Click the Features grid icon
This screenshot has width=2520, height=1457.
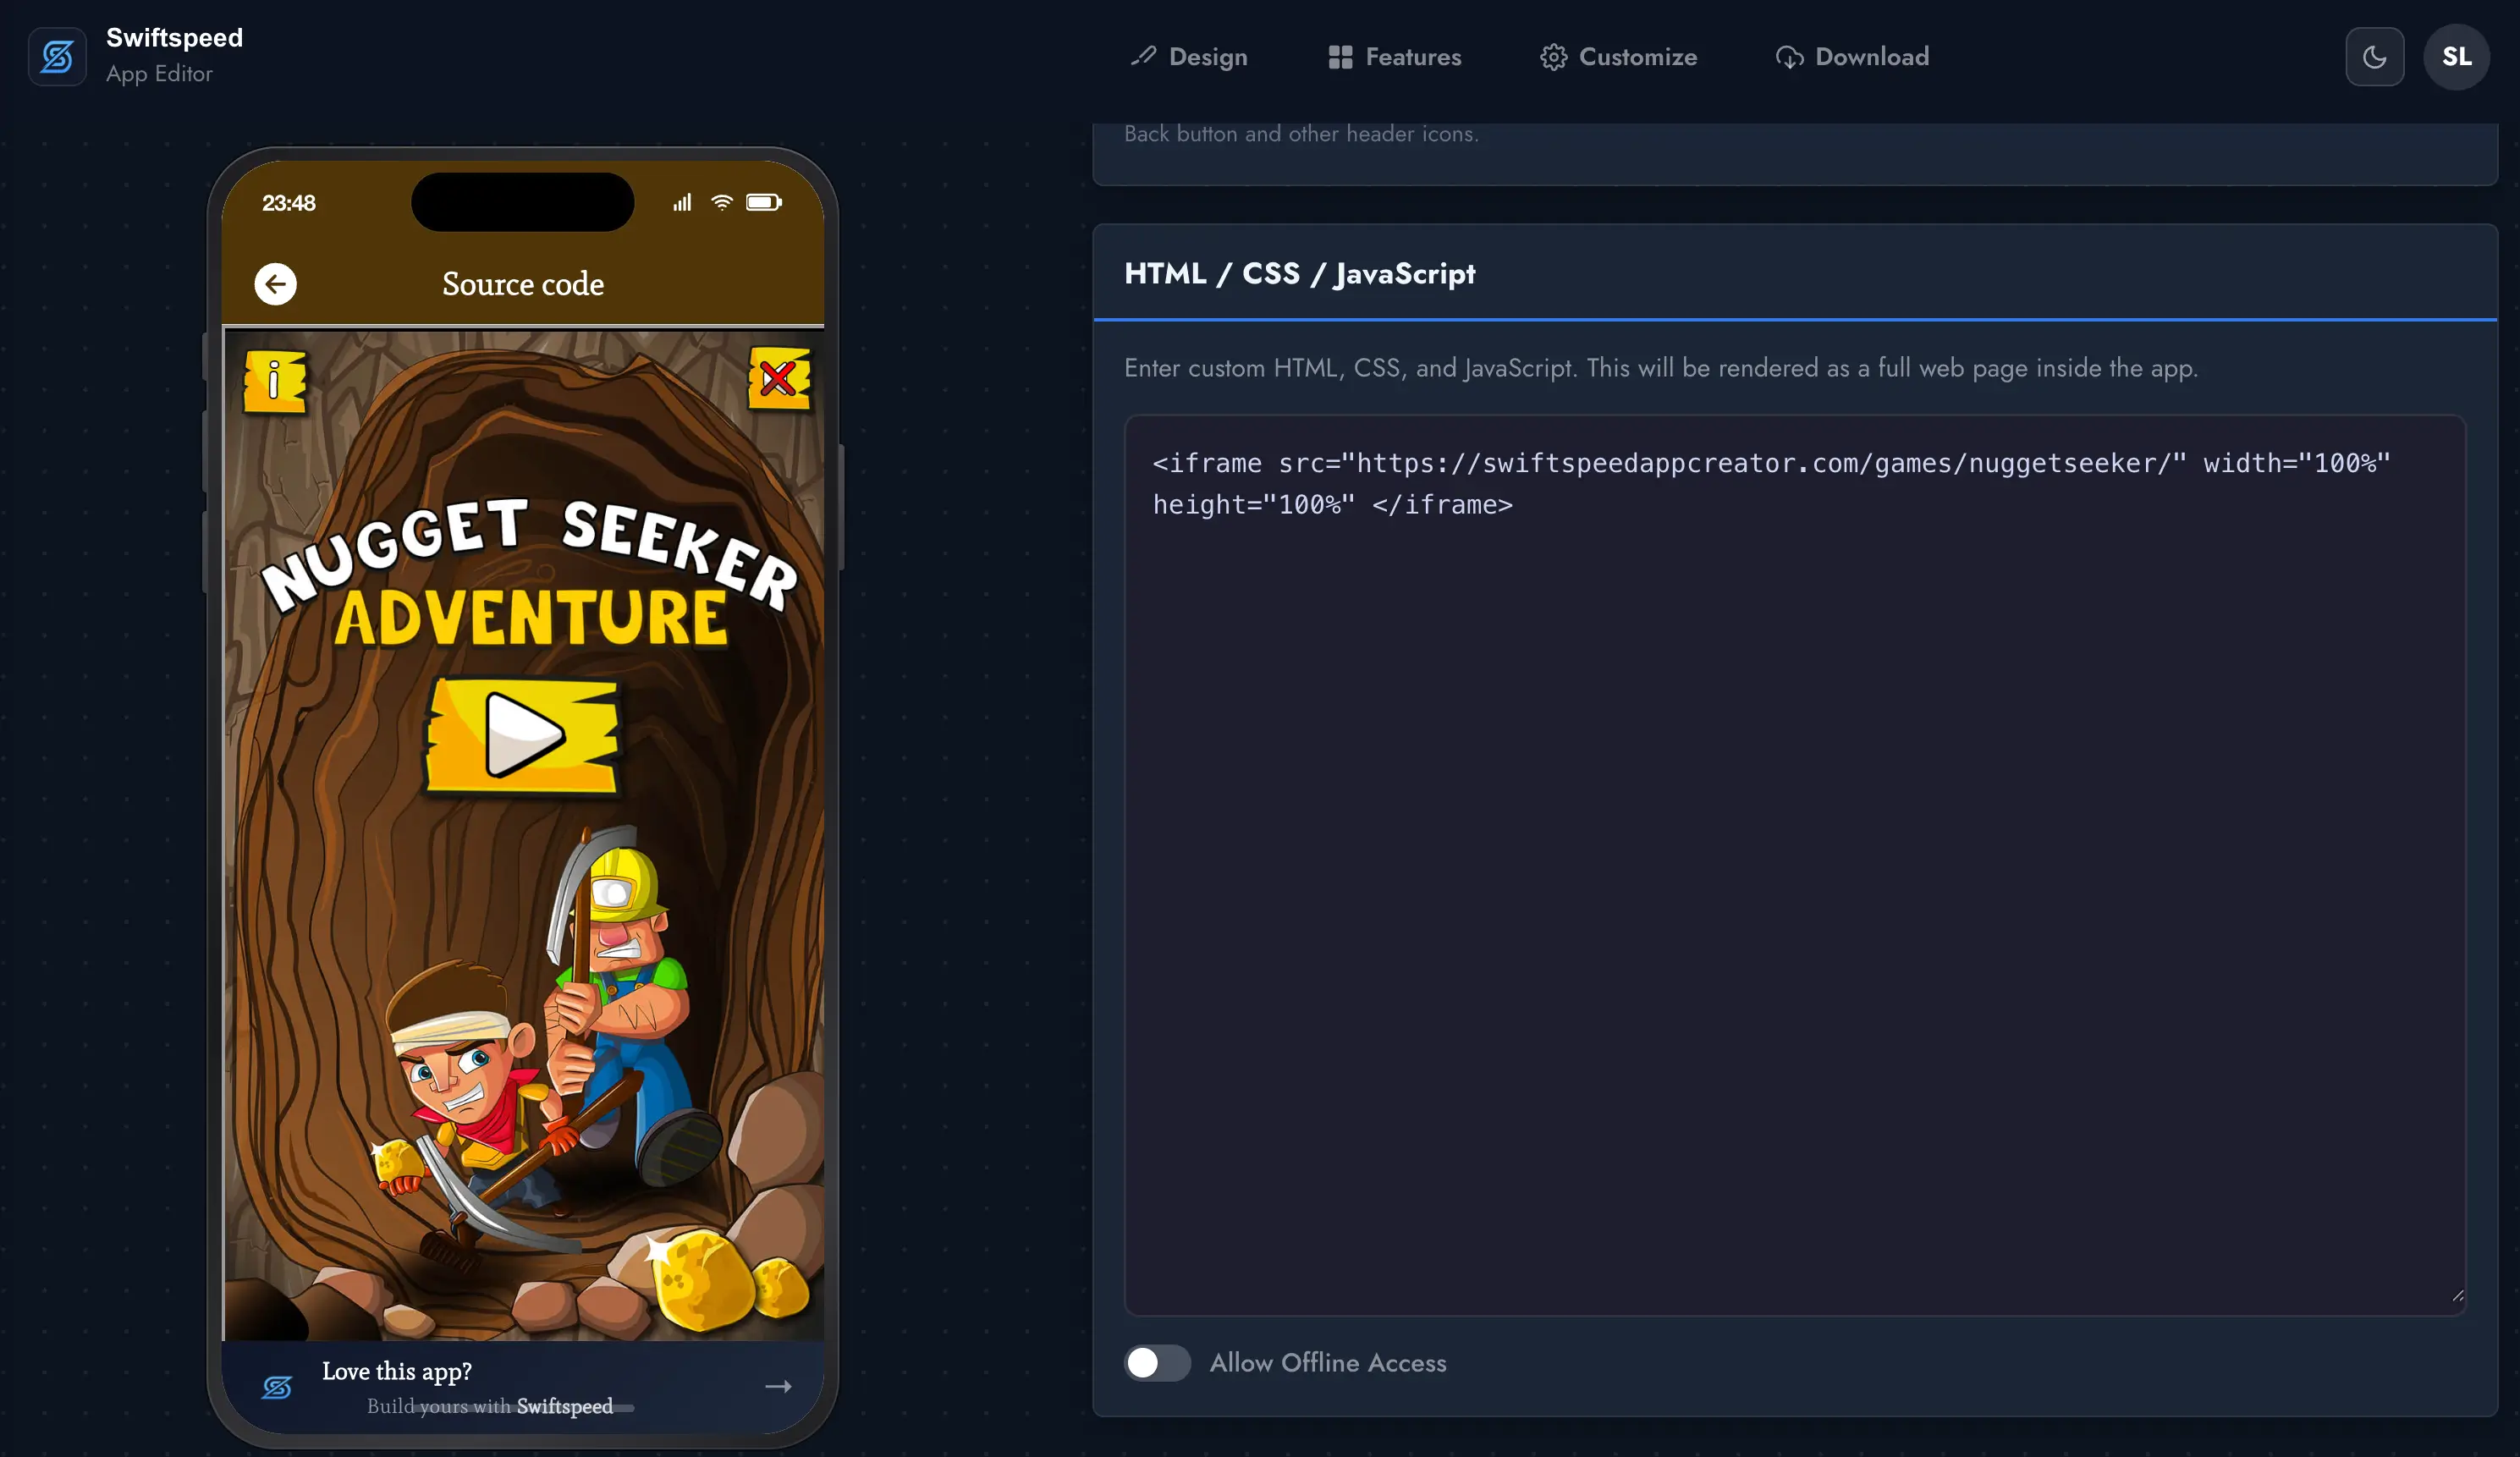pyautogui.click(x=1340, y=57)
